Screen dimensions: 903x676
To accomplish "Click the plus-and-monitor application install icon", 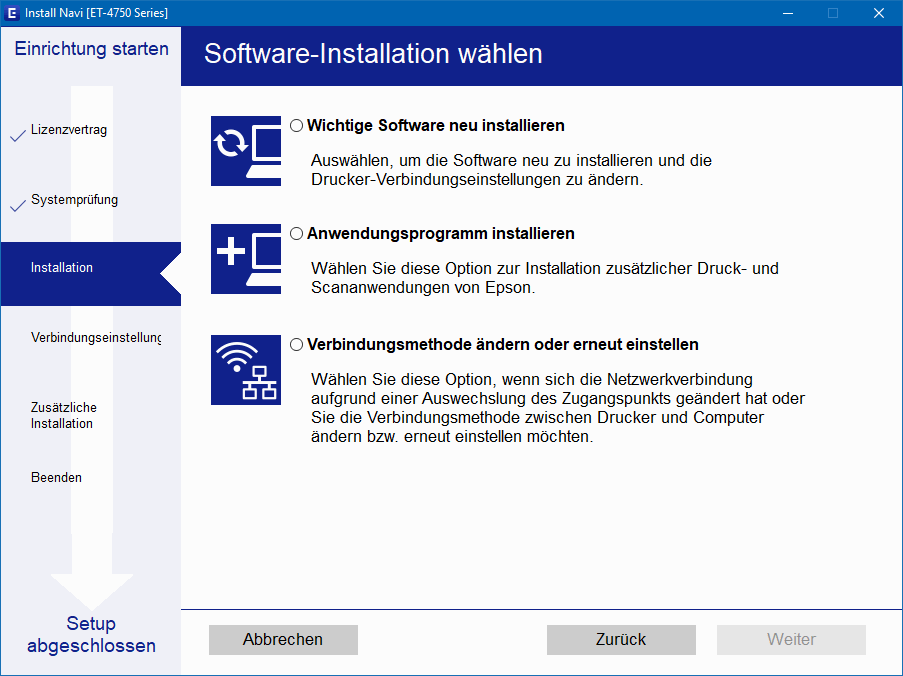I will click(x=246, y=259).
